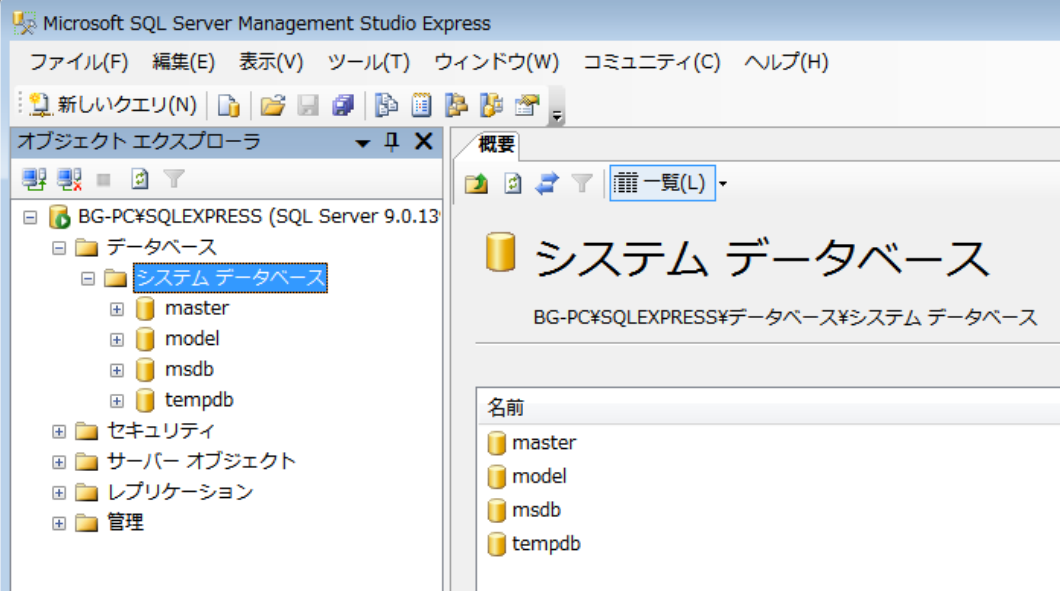Image resolution: width=1060 pixels, height=591 pixels.
Task: Expand the レプリケーション folder
Action: 59,492
